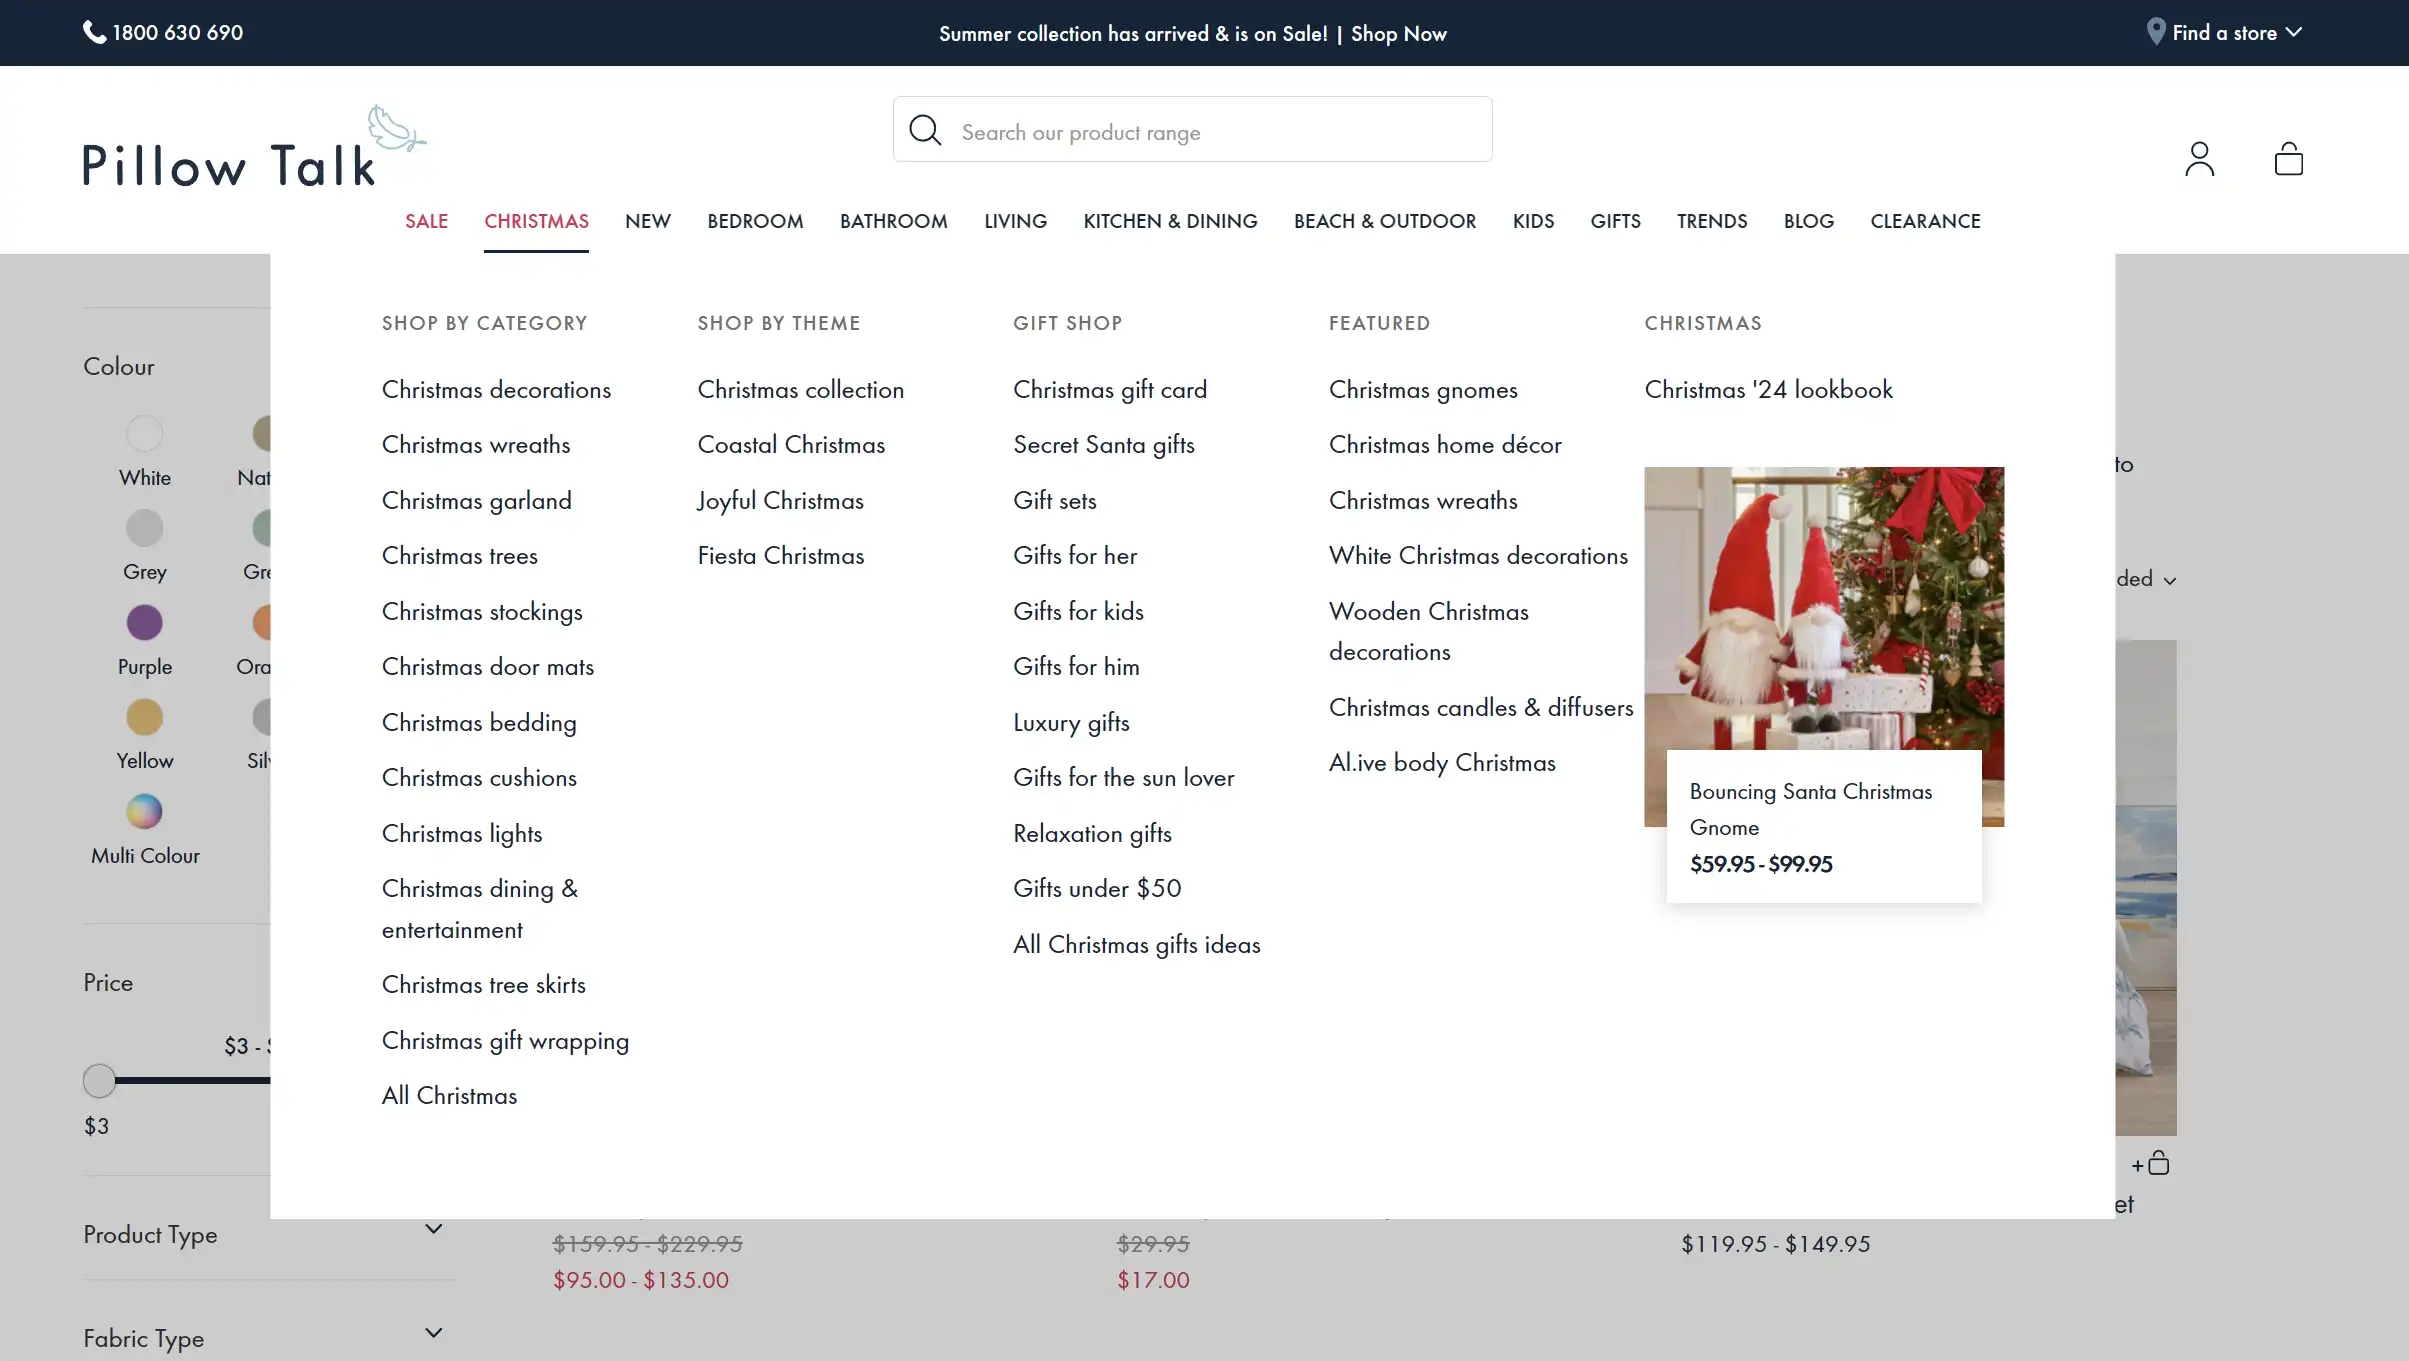The height and width of the screenshot is (1361, 2409).
Task: Open Christmas garland category
Action: tap(477, 501)
